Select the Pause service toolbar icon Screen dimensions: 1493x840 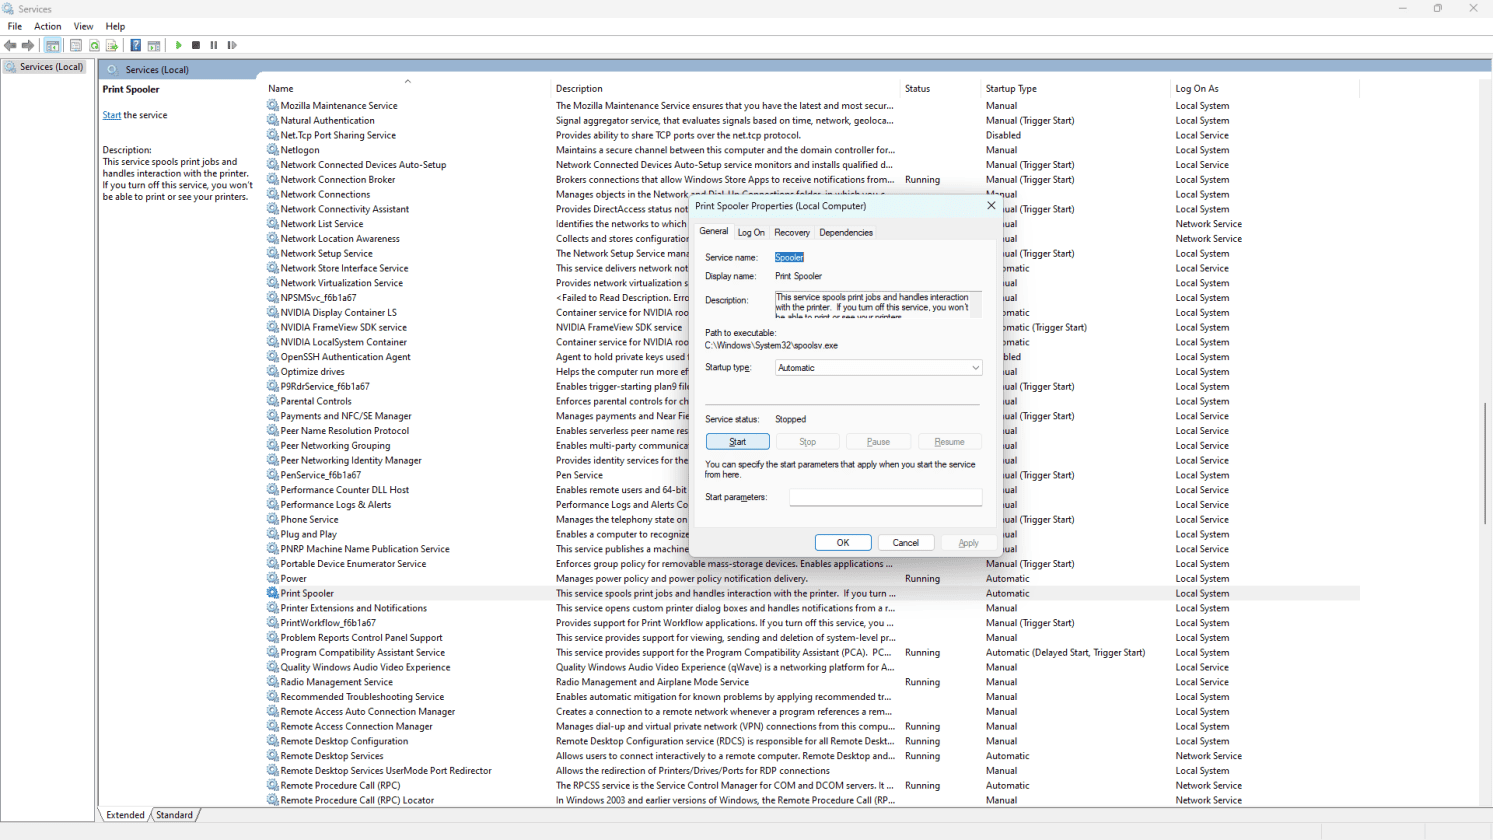pos(214,45)
